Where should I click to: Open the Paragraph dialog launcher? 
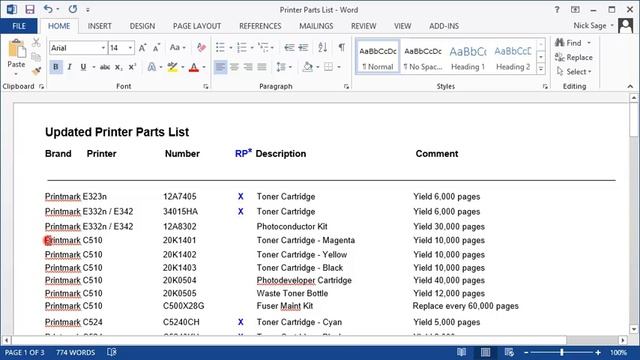click(x=346, y=87)
